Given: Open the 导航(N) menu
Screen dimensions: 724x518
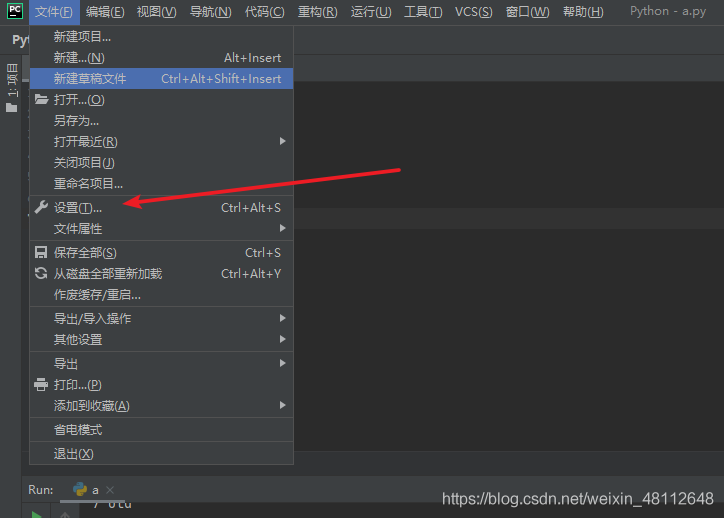Looking at the screenshot, I should pyautogui.click(x=211, y=12).
